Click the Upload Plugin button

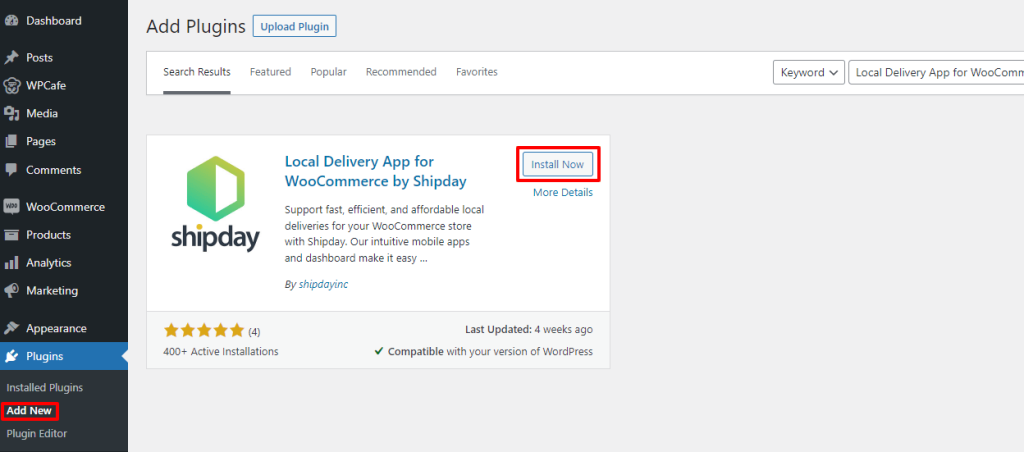[295, 27]
